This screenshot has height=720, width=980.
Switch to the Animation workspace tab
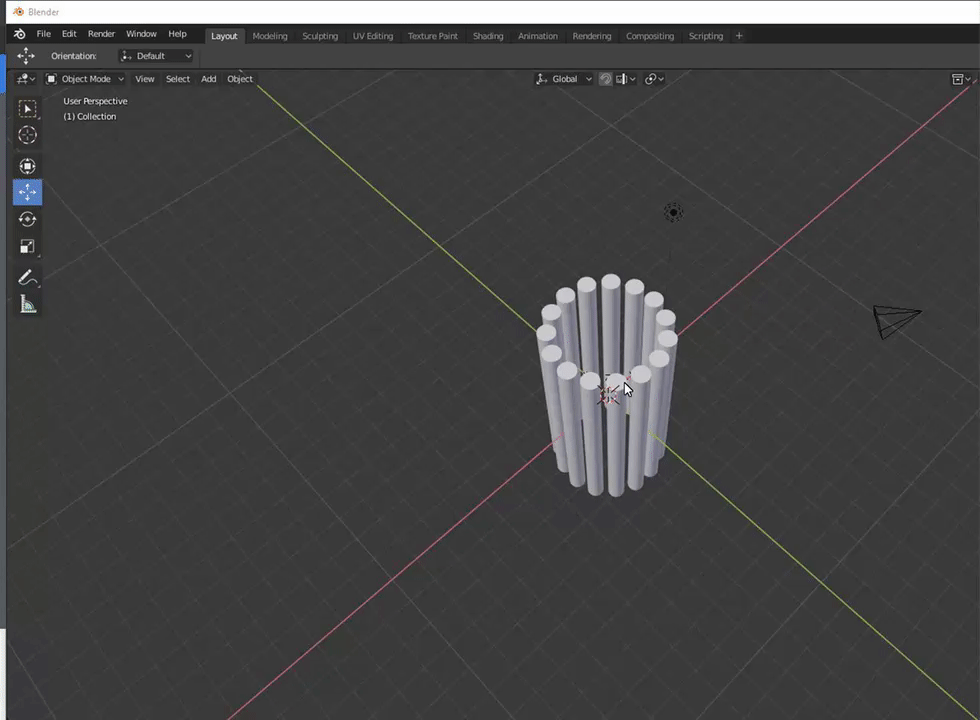[x=538, y=36]
